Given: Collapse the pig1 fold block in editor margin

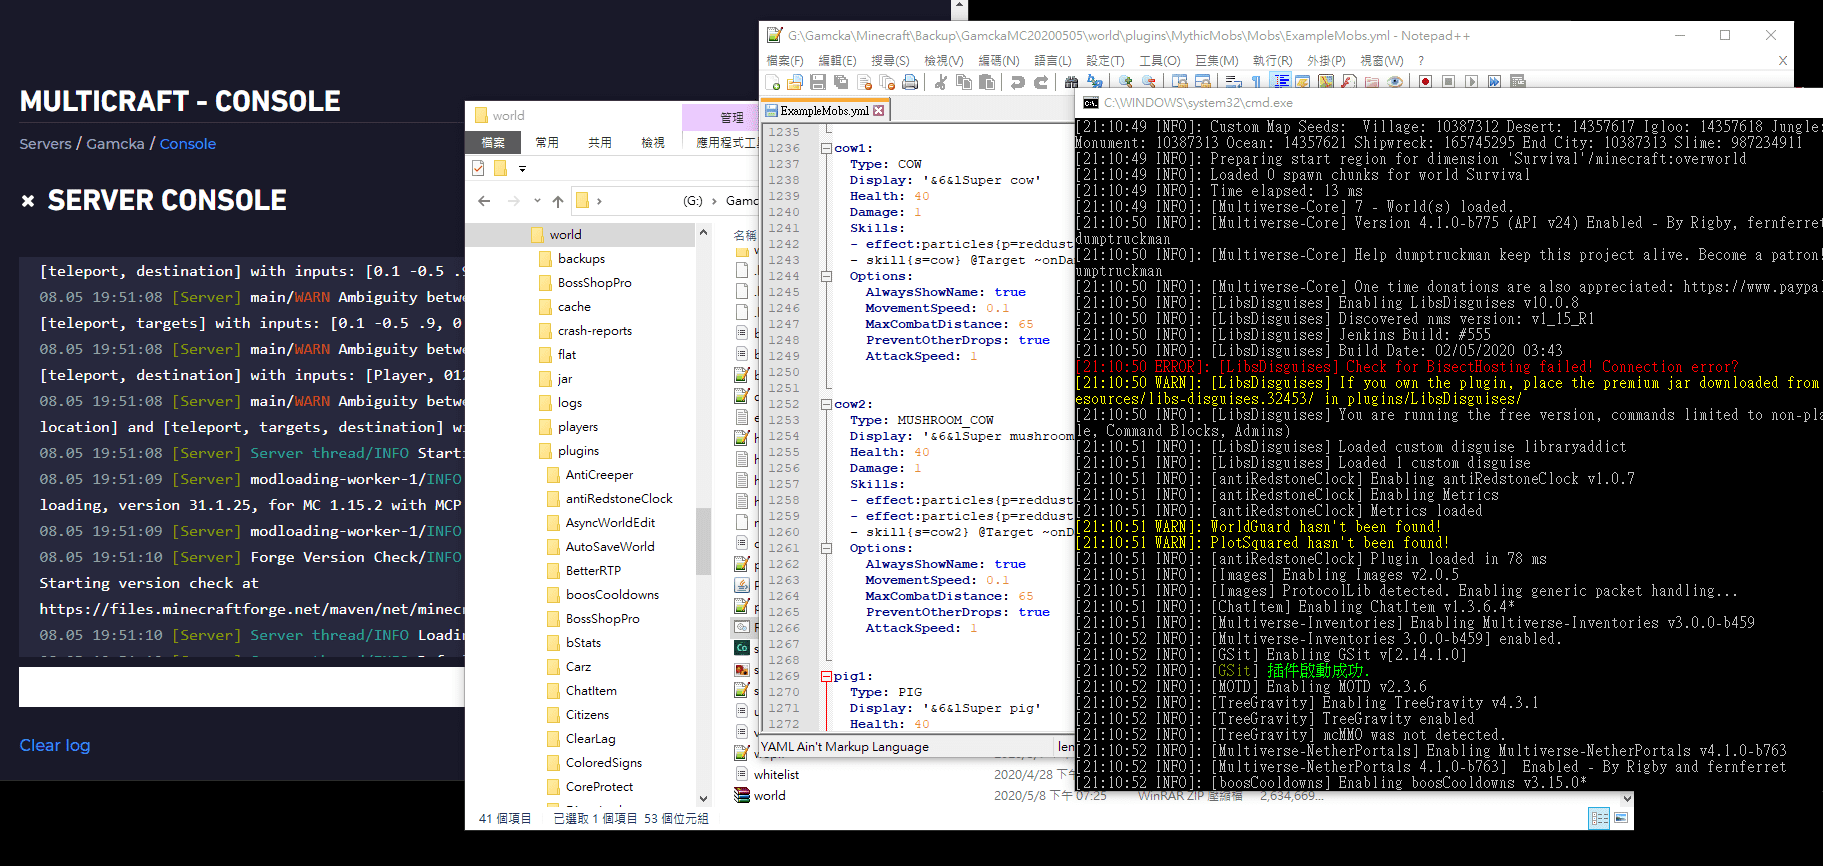Looking at the screenshot, I should (x=827, y=676).
